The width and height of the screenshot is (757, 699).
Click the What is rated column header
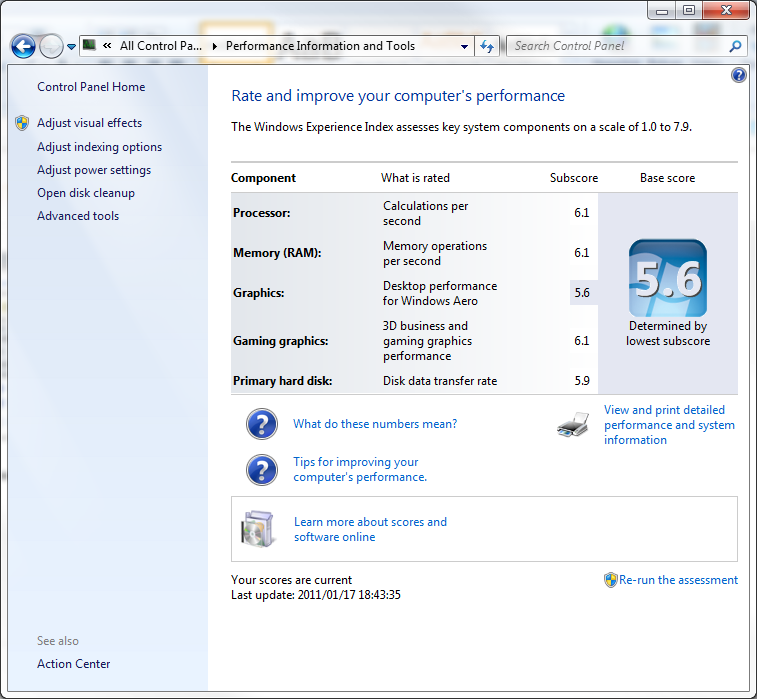tap(415, 178)
